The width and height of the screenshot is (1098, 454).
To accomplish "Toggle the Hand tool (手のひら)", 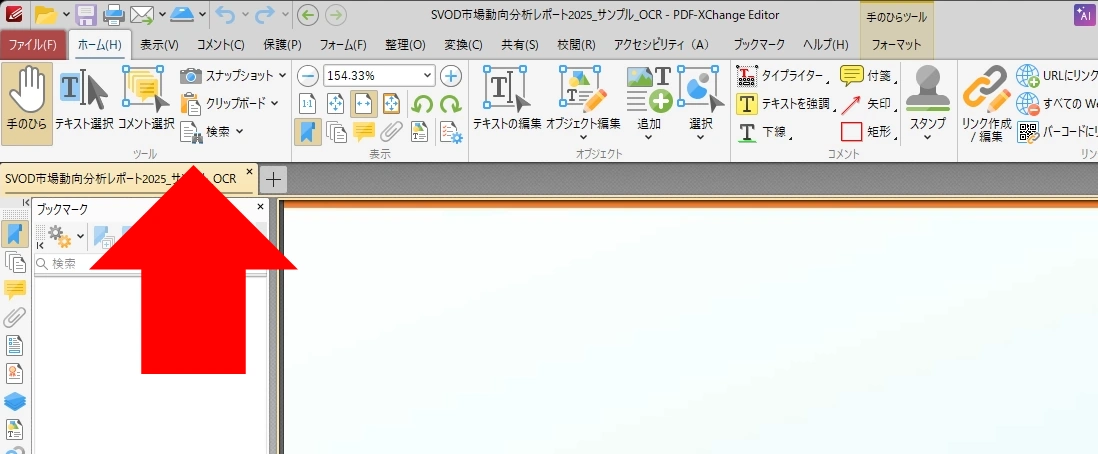I will tap(27, 102).
